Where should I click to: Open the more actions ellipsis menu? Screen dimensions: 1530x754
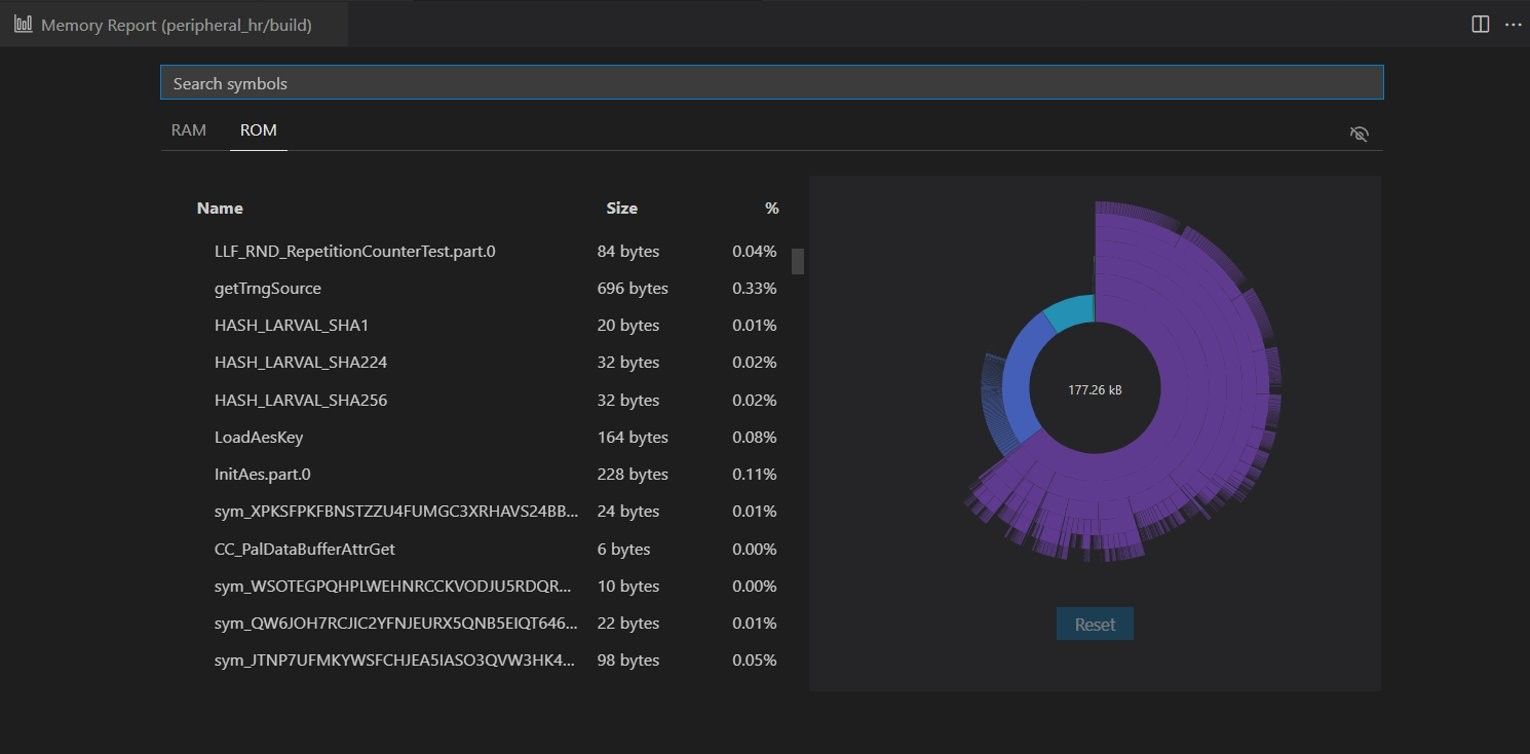(1513, 25)
